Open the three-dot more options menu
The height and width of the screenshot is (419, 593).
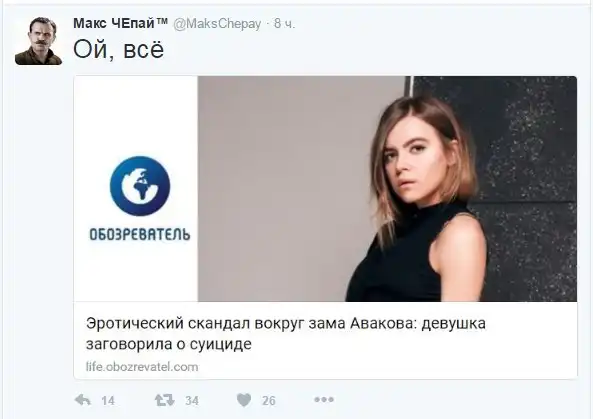(x=324, y=399)
